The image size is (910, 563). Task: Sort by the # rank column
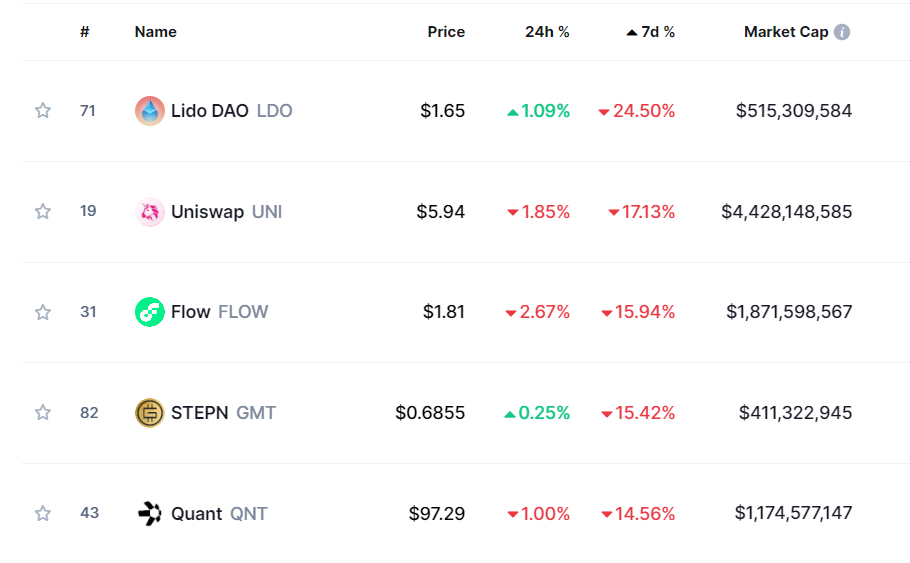tap(85, 32)
